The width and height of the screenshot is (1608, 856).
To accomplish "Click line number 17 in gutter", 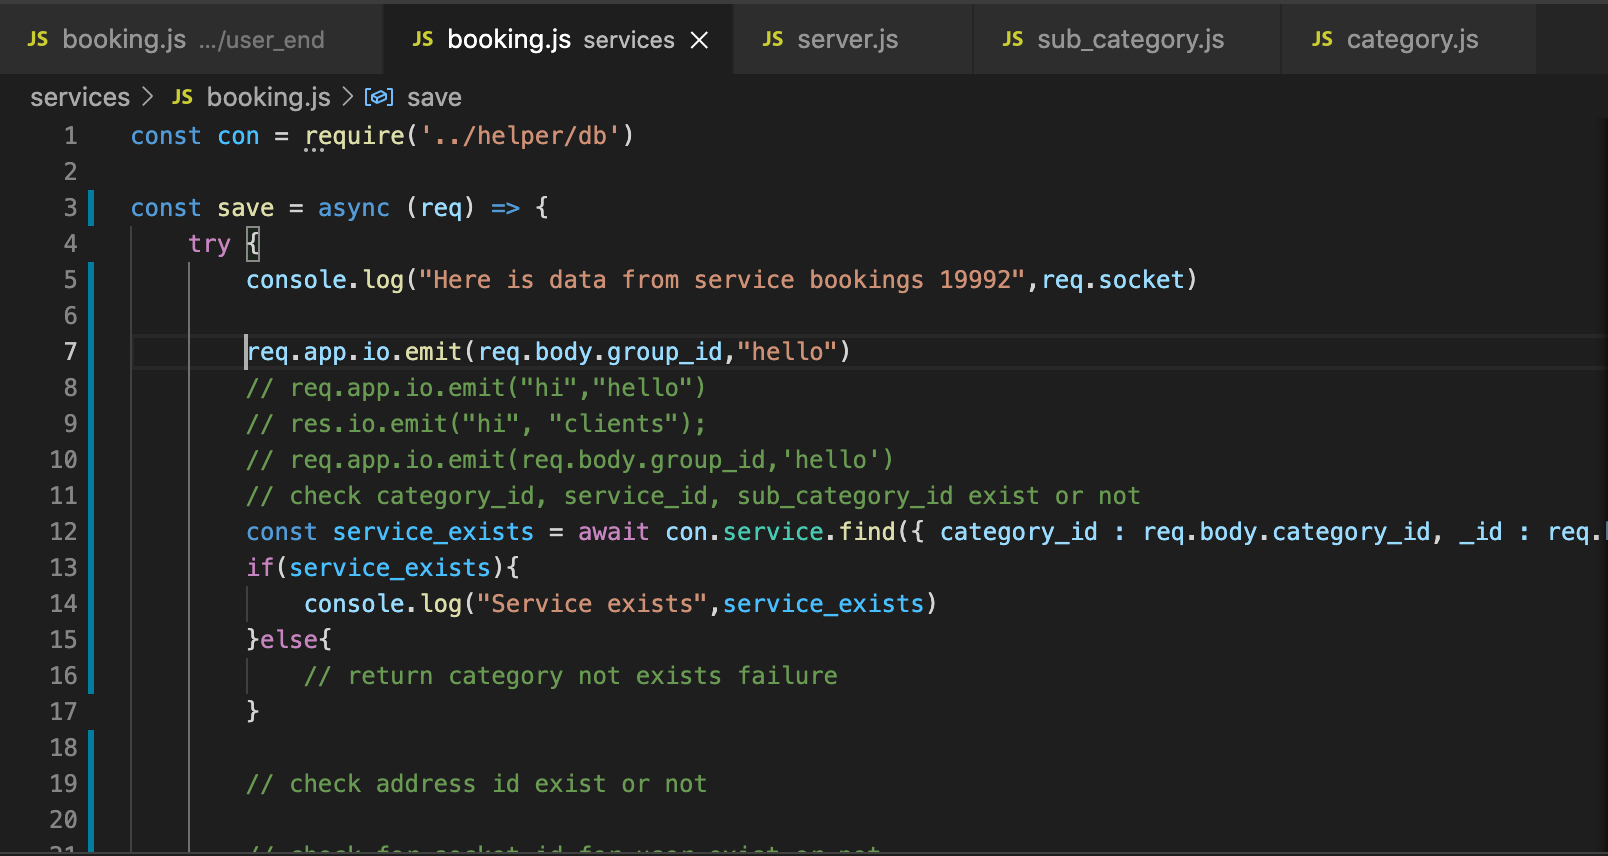I will coord(63,712).
